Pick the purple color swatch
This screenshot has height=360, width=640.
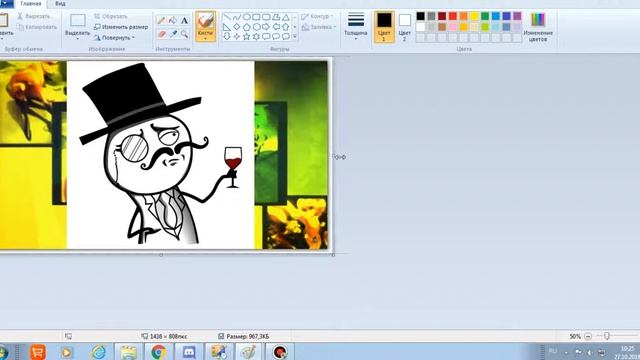point(517,16)
